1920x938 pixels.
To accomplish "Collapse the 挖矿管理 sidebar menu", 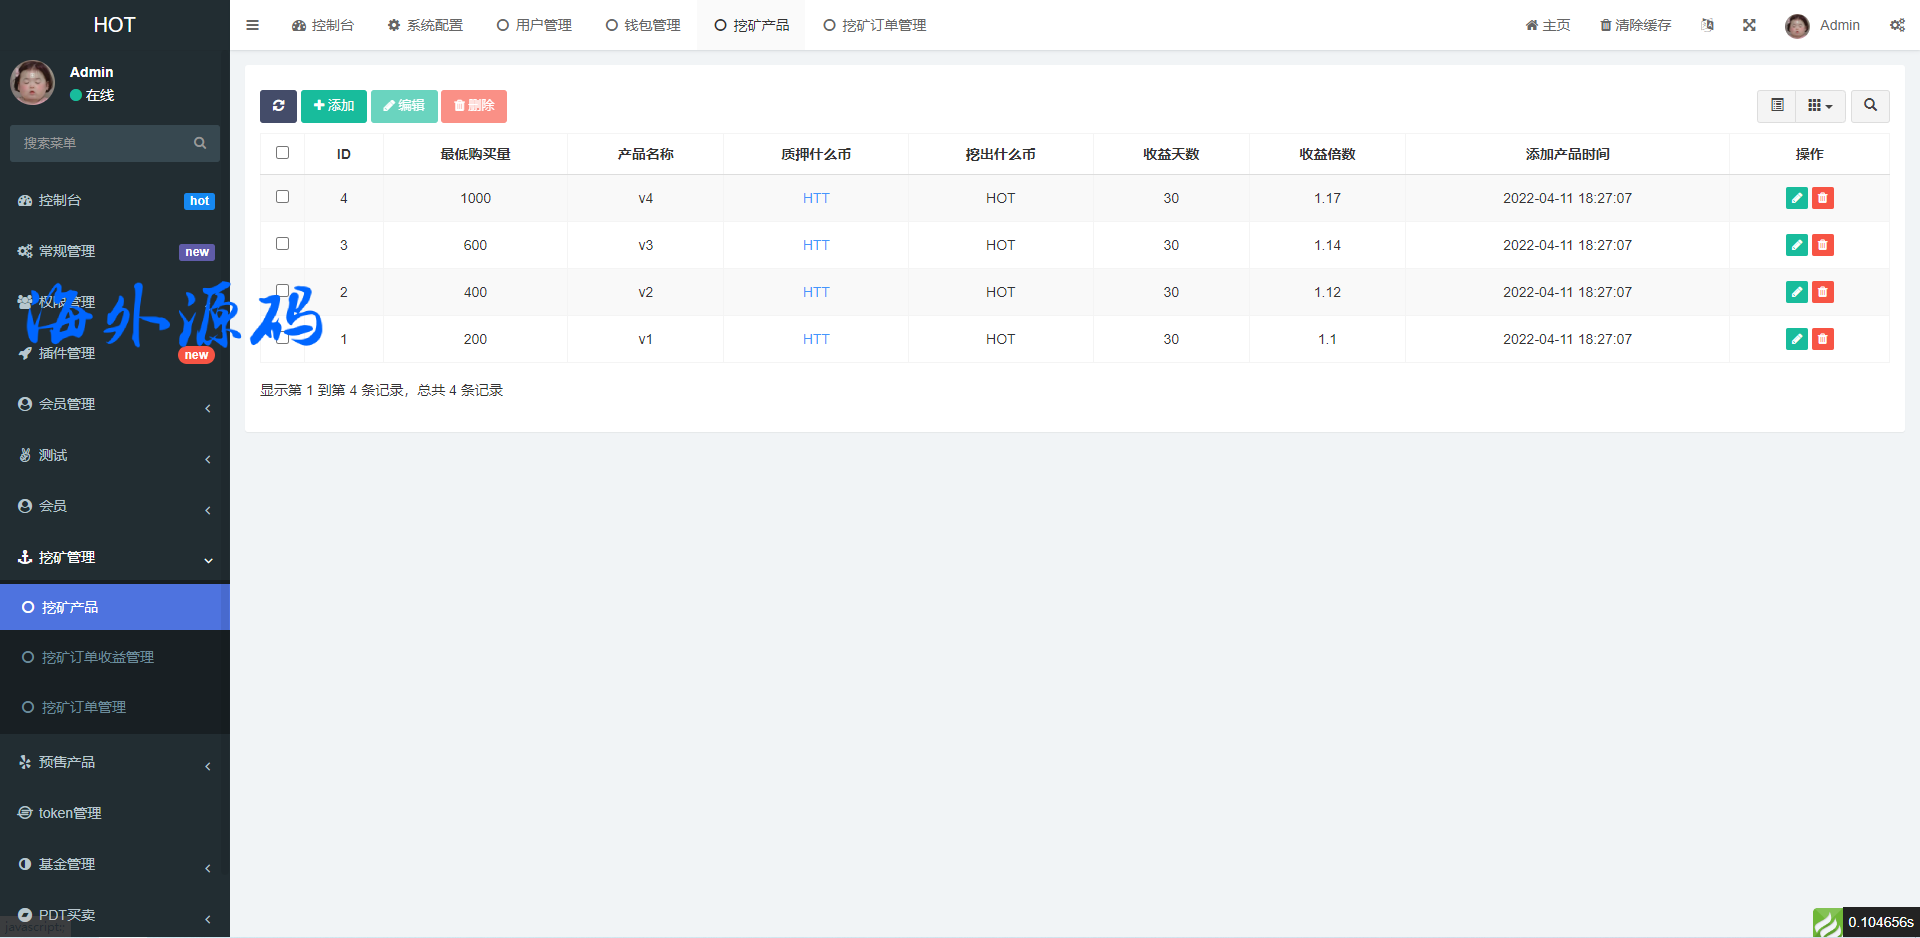I will (115, 557).
